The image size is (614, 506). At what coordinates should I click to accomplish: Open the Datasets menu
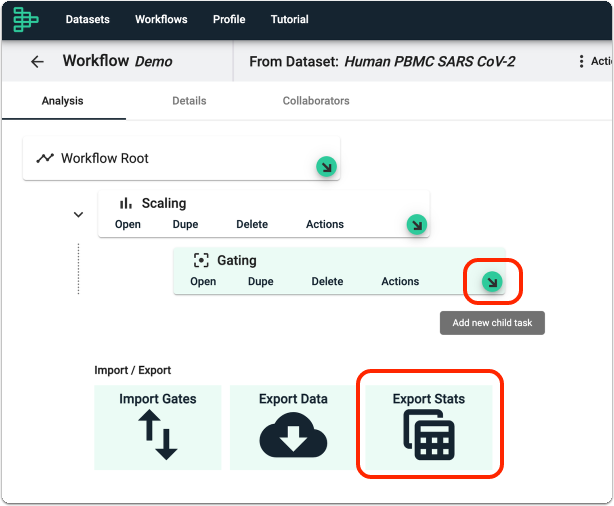(88, 19)
